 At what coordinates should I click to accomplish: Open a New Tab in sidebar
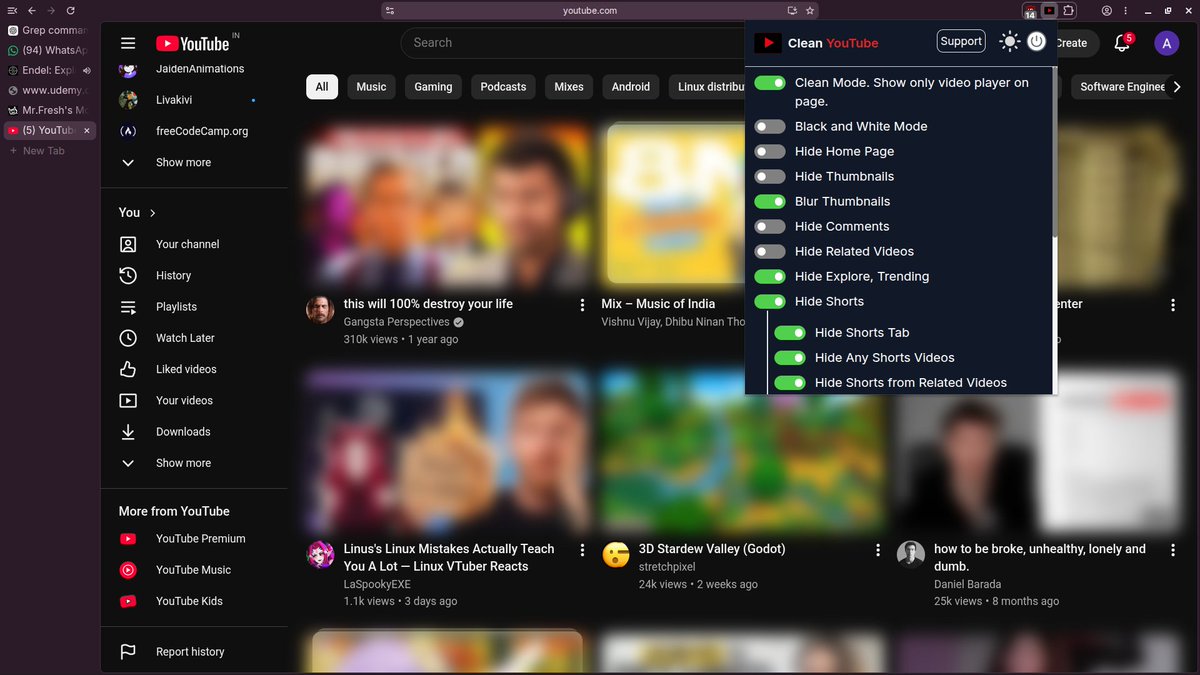coord(49,151)
